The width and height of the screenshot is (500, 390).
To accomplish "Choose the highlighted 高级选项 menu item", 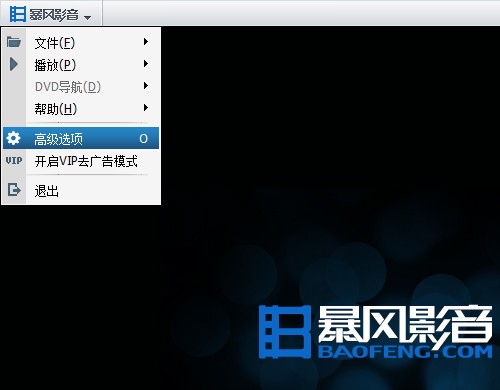I will pos(81,138).
